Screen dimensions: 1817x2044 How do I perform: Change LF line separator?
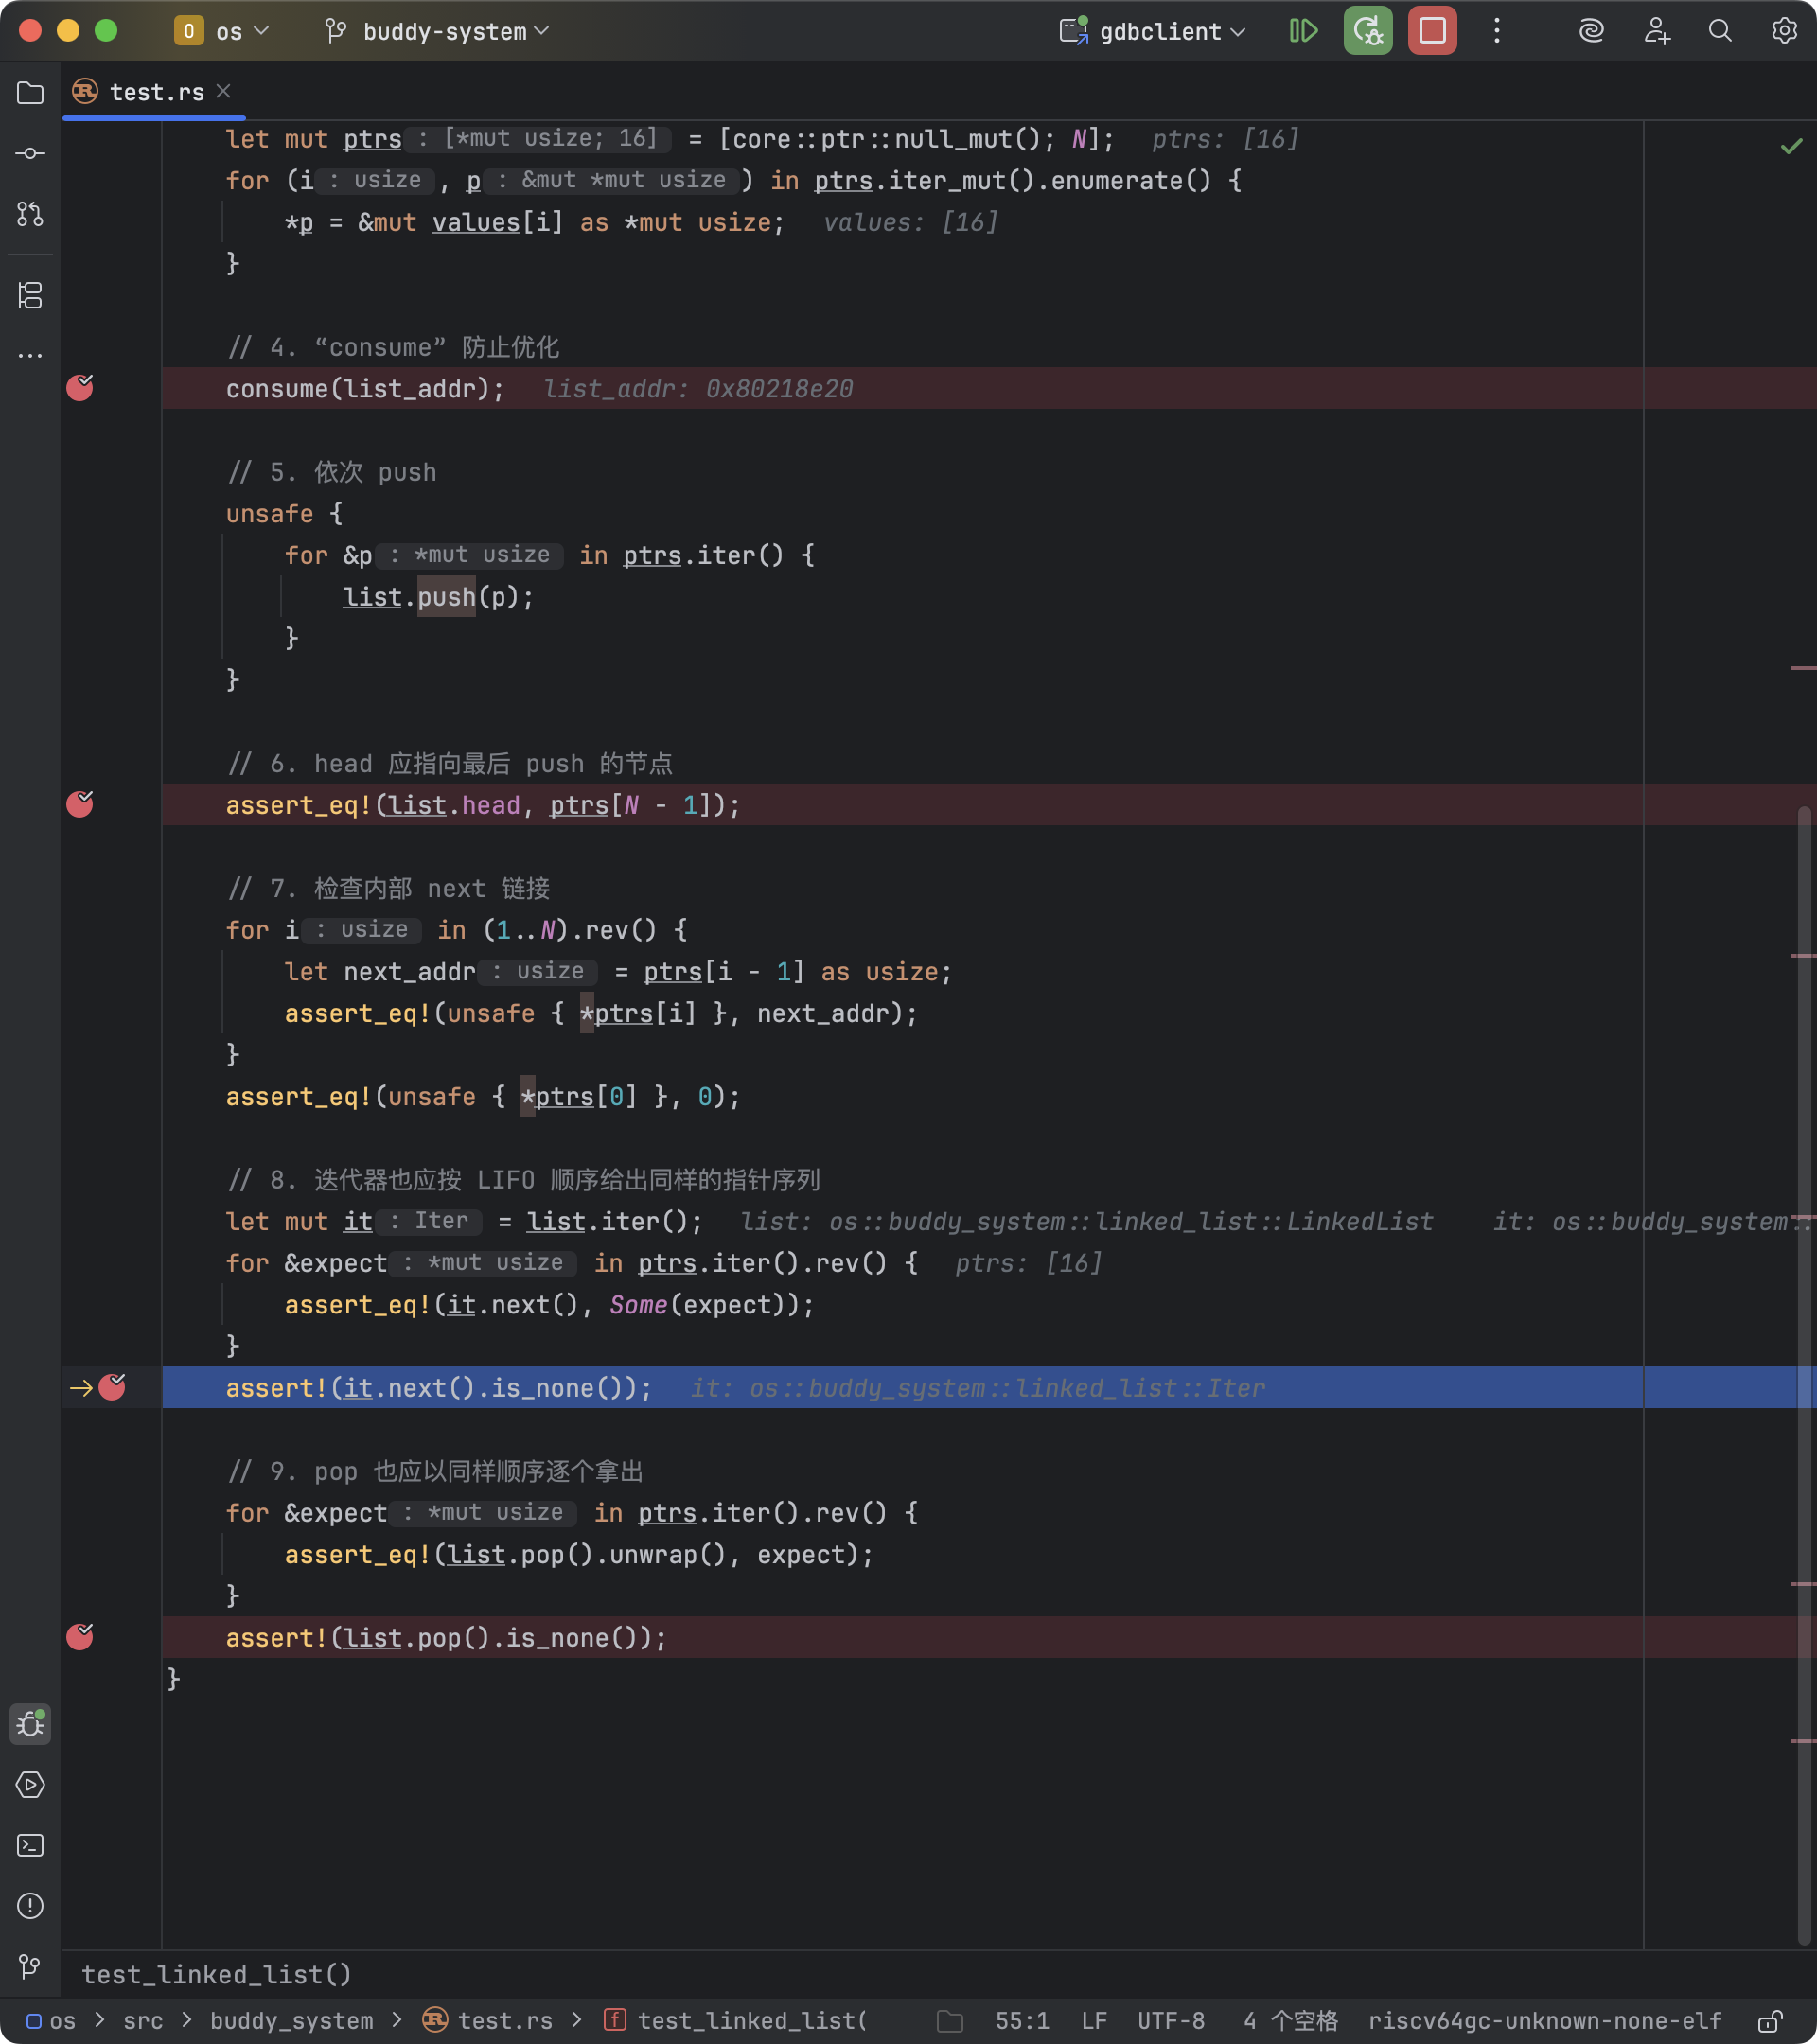[x=1094, y=2021]
